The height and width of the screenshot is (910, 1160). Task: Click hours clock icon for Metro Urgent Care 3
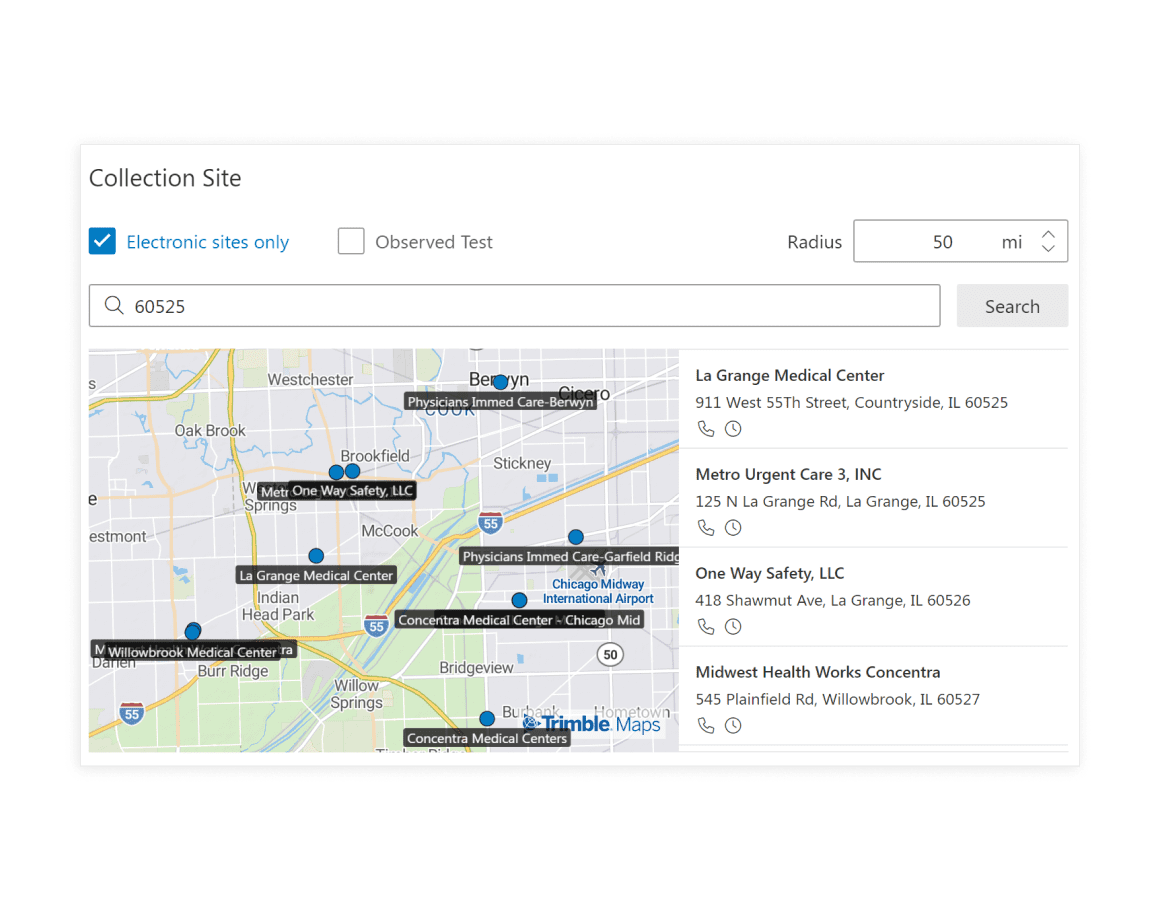click(733, 528)
